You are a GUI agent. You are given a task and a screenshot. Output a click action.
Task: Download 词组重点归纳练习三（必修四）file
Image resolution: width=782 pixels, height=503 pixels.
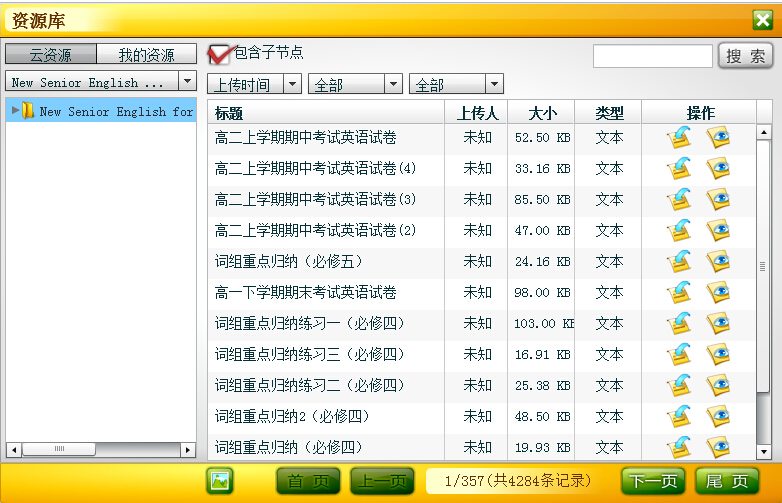pos(680,355)
